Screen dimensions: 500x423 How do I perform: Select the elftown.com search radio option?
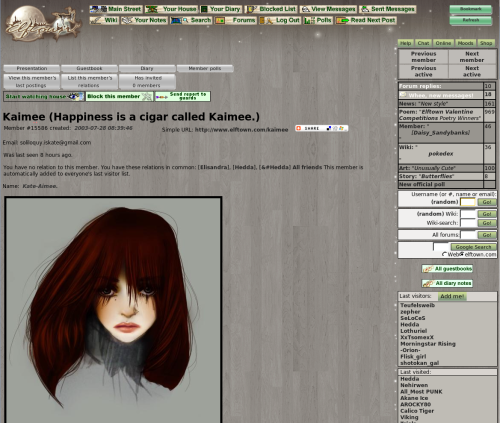tap(462, 254)
